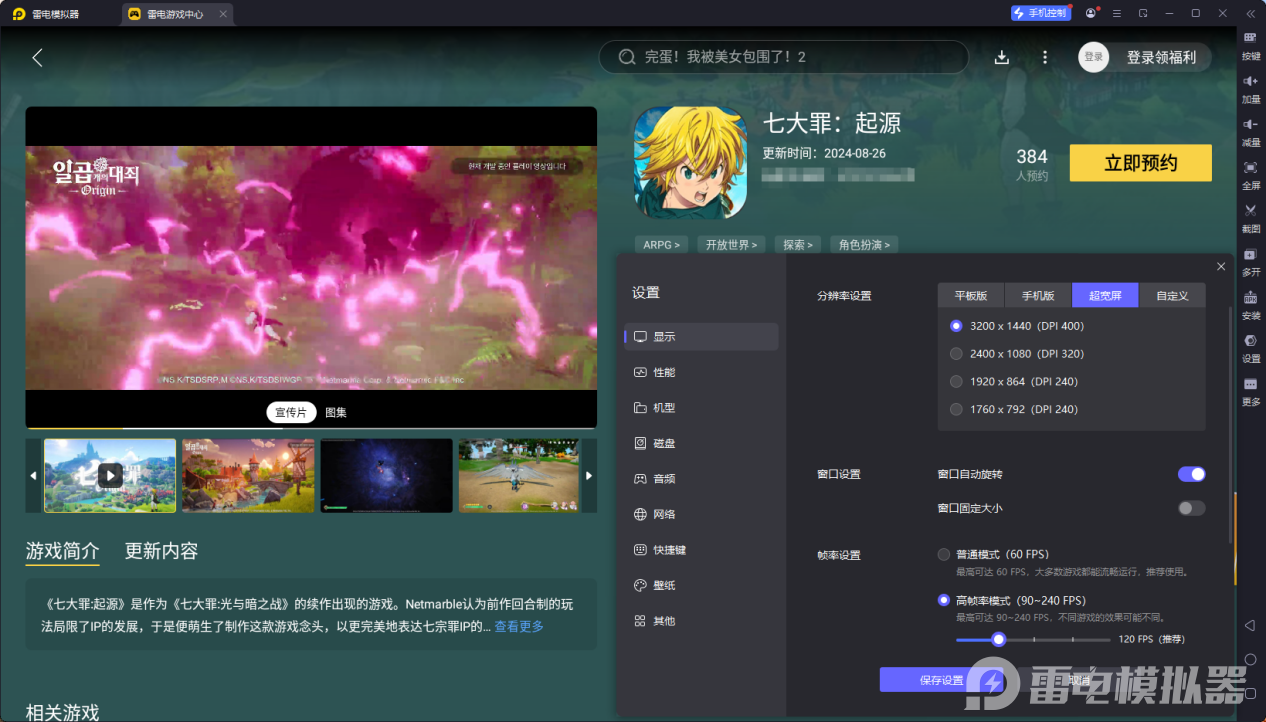Image resolution: width=1266 pixels, height=722 pixels.
Task: Switch to 手机版 resolution tab
Action: [x=1038, y=295]
